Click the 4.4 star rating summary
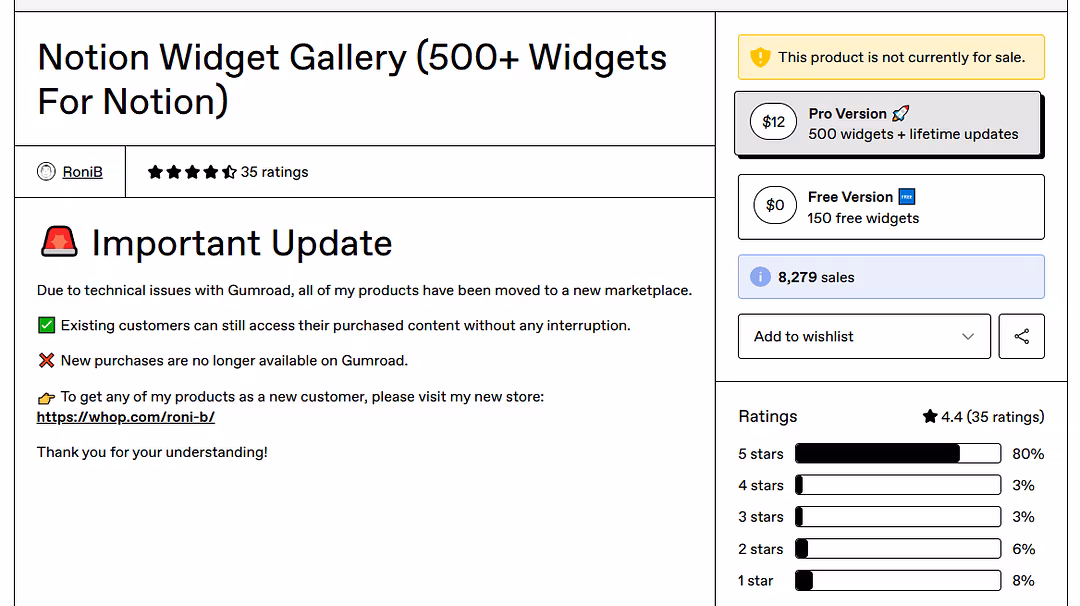The width and height of the screenshot is (1080, 606). pyautogui.click(x=982, y=417)
